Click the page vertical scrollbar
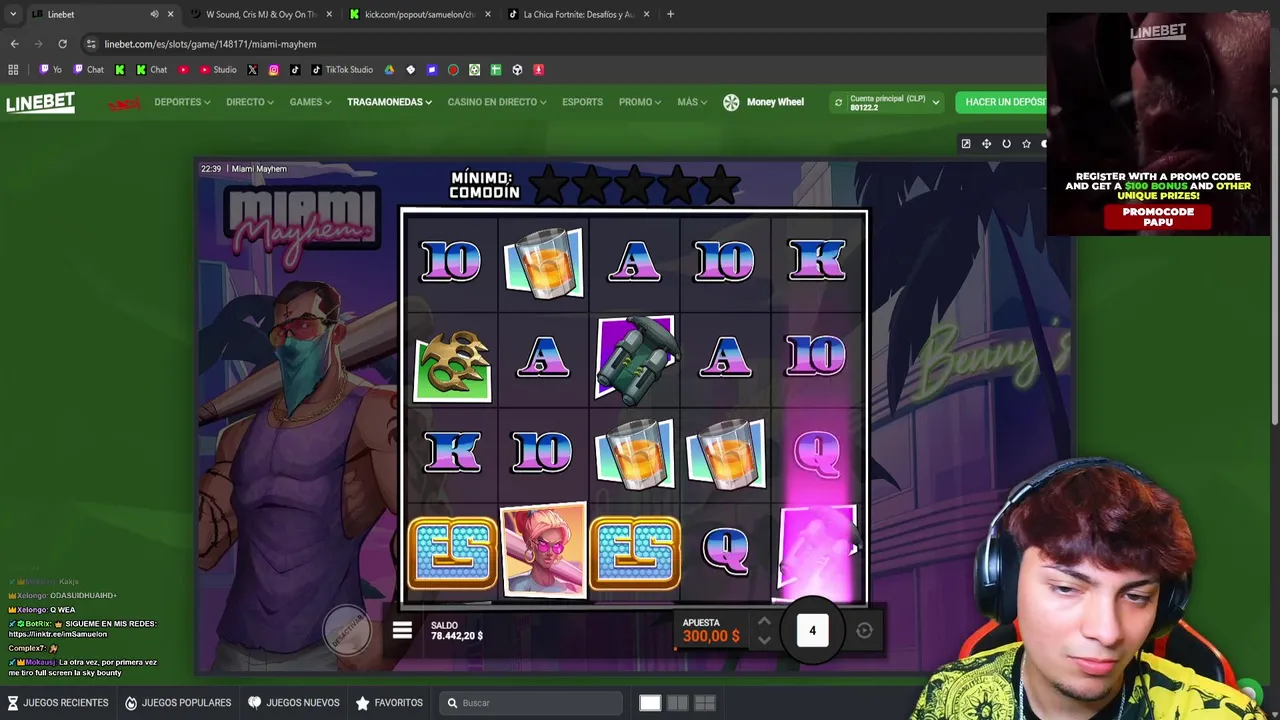Image resolution: width=1280 pixels, height=720 pixels. coord(1274,260)
